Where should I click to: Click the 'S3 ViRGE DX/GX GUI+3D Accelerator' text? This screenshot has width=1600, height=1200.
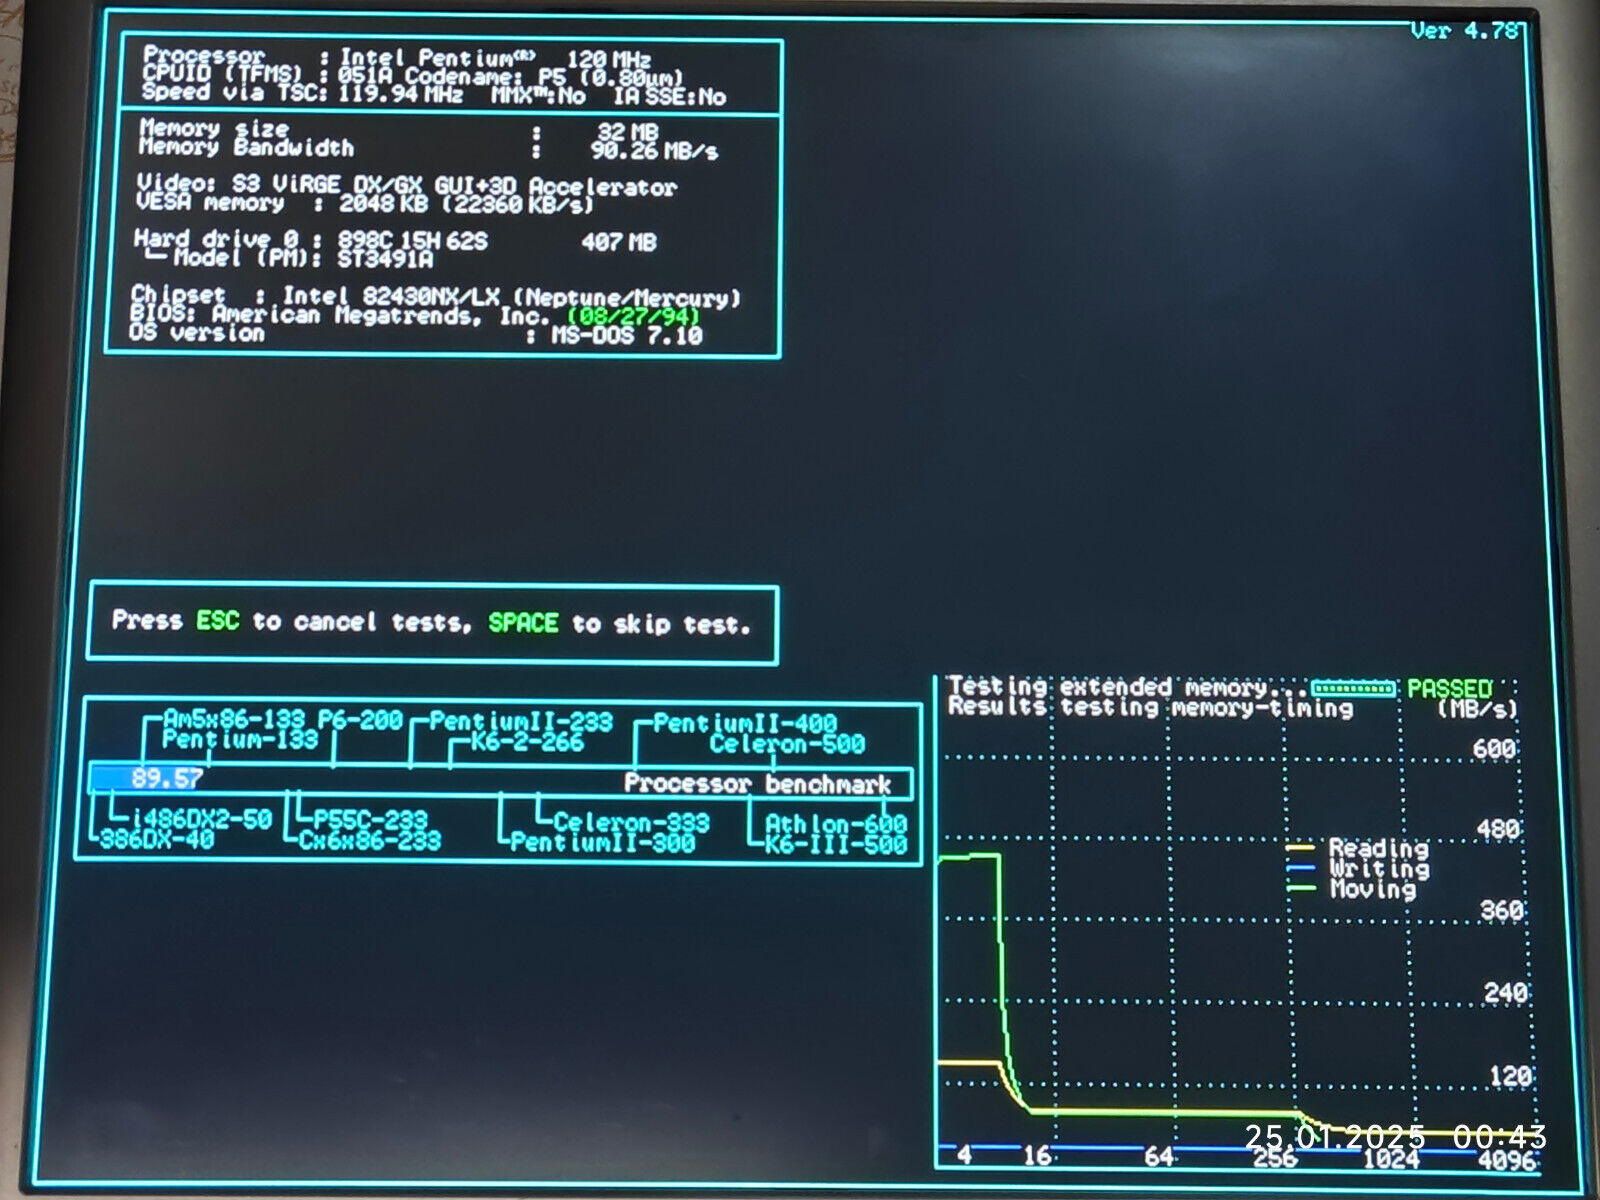[455, 186]
